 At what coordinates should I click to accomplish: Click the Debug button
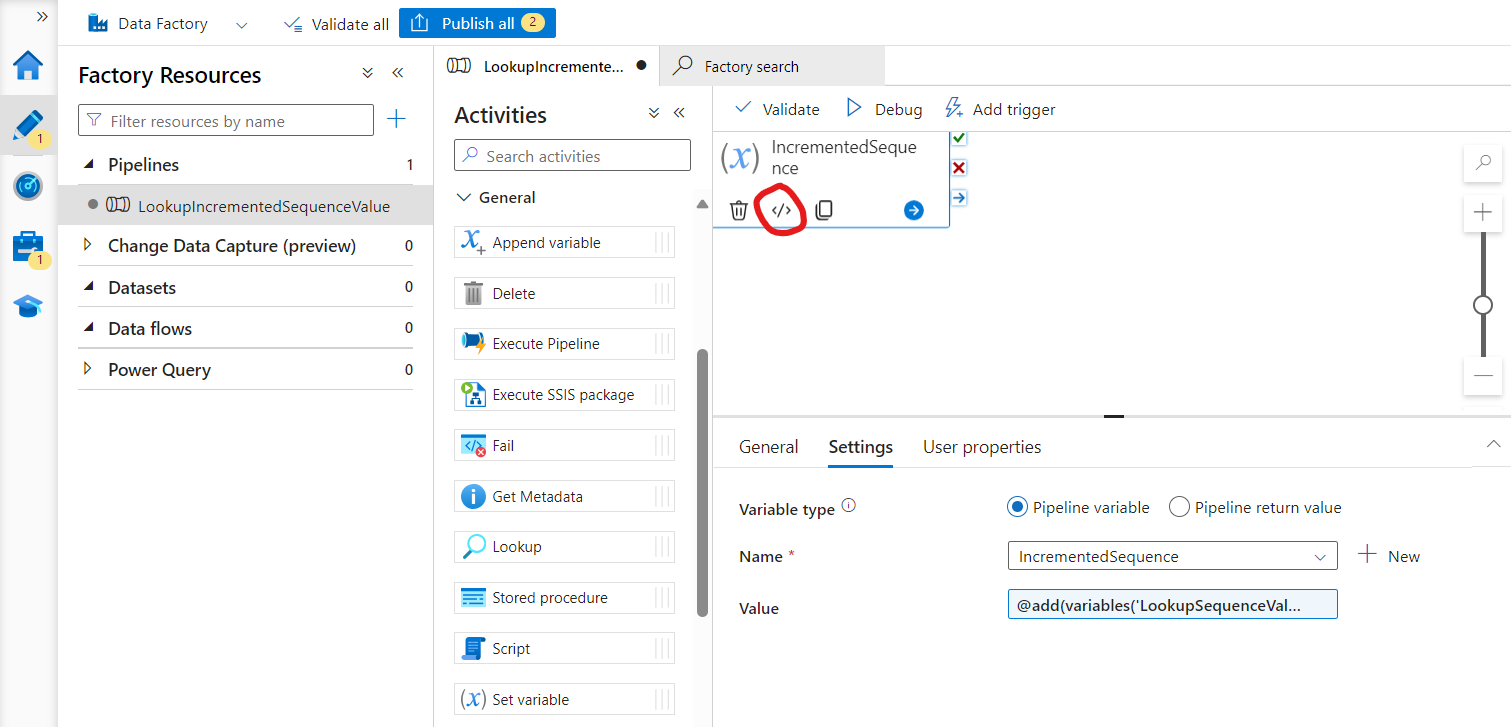coord(884,108)
